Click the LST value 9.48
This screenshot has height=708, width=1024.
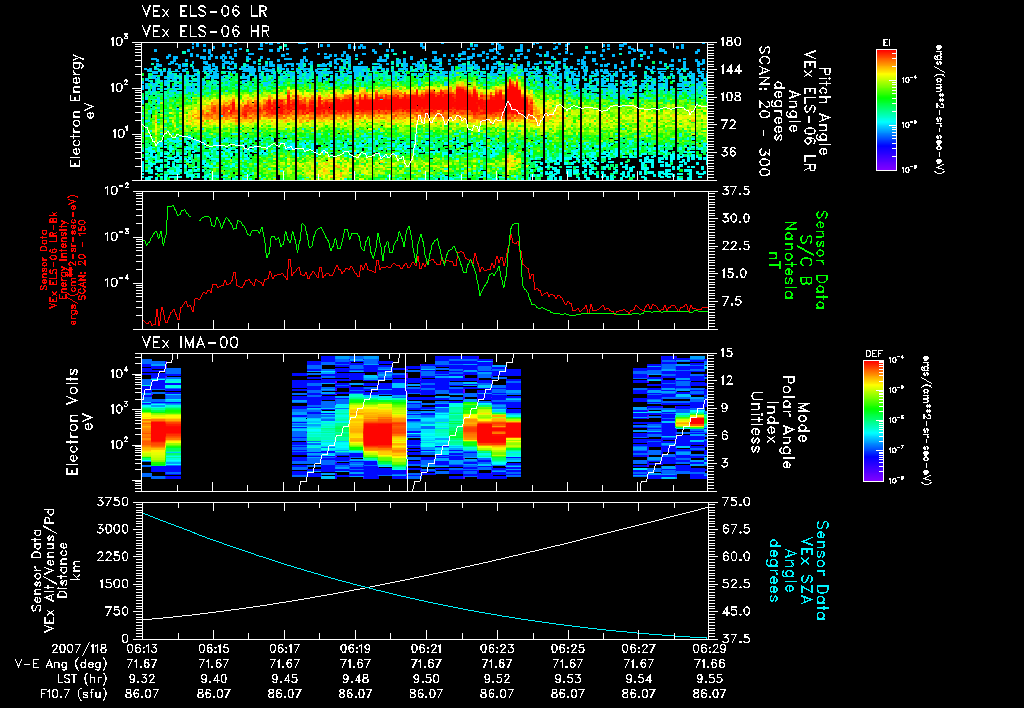[355, 679]
